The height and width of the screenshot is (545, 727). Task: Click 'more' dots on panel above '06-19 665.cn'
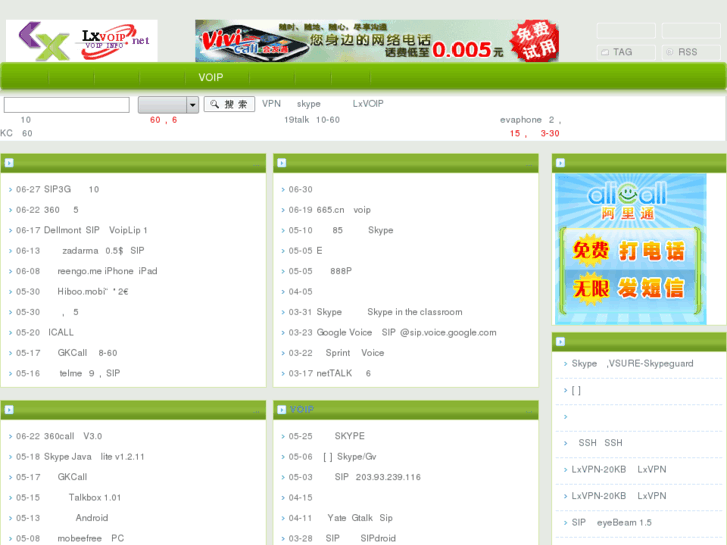[529, 165]
